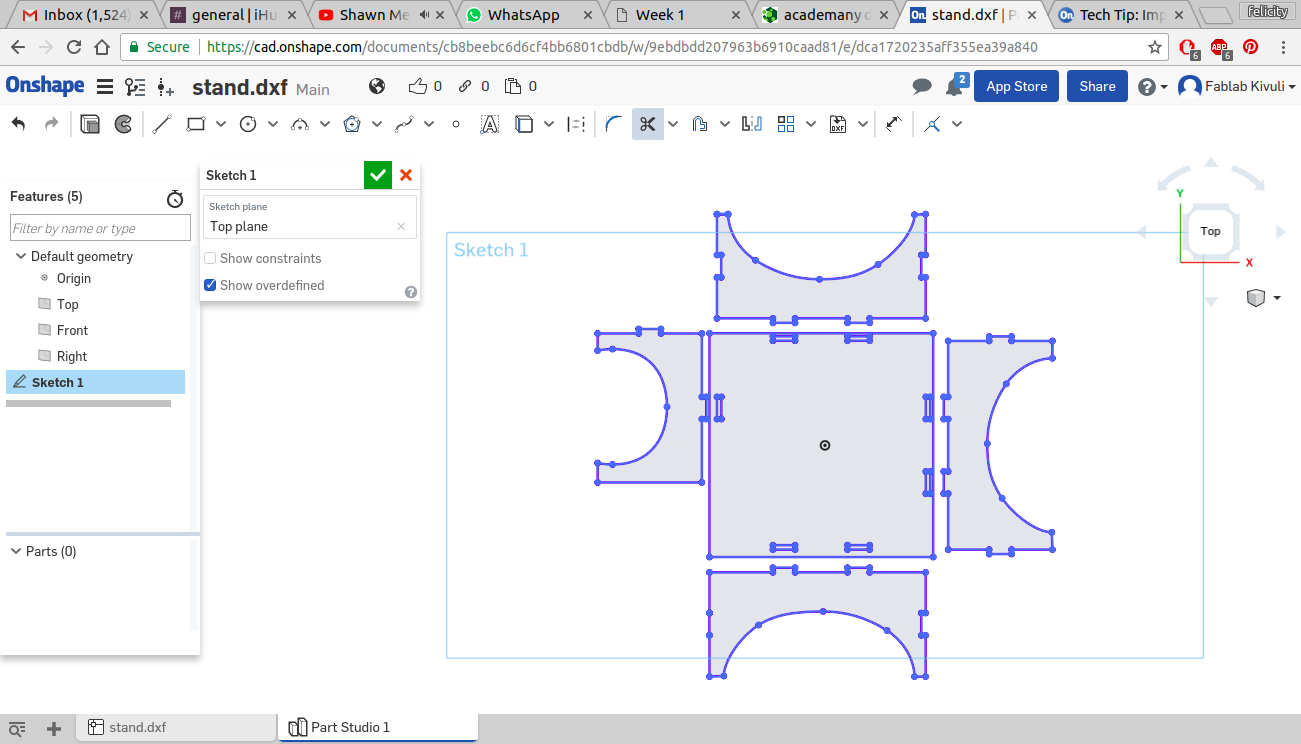The width and height of the screenshot is (1301, 744).
Task: Open rectangle tool dropdown arrow
Action: pos(221,124)
